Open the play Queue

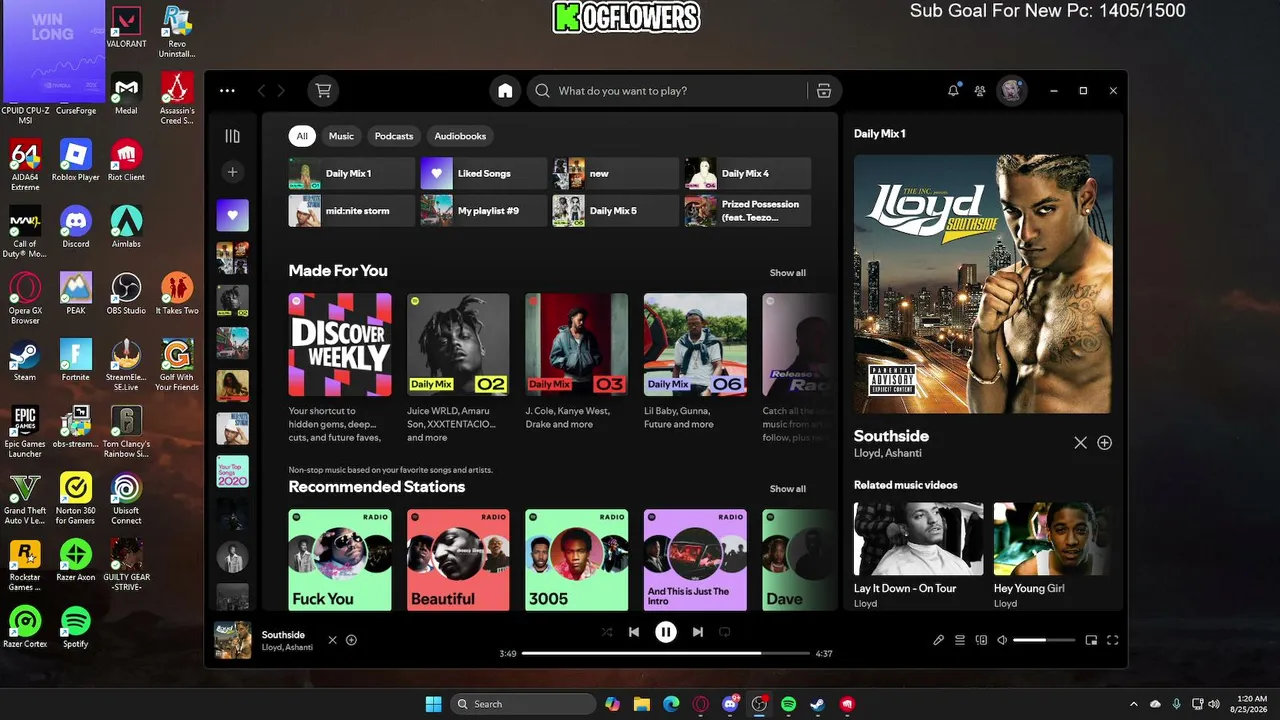(x=960, y=640)
